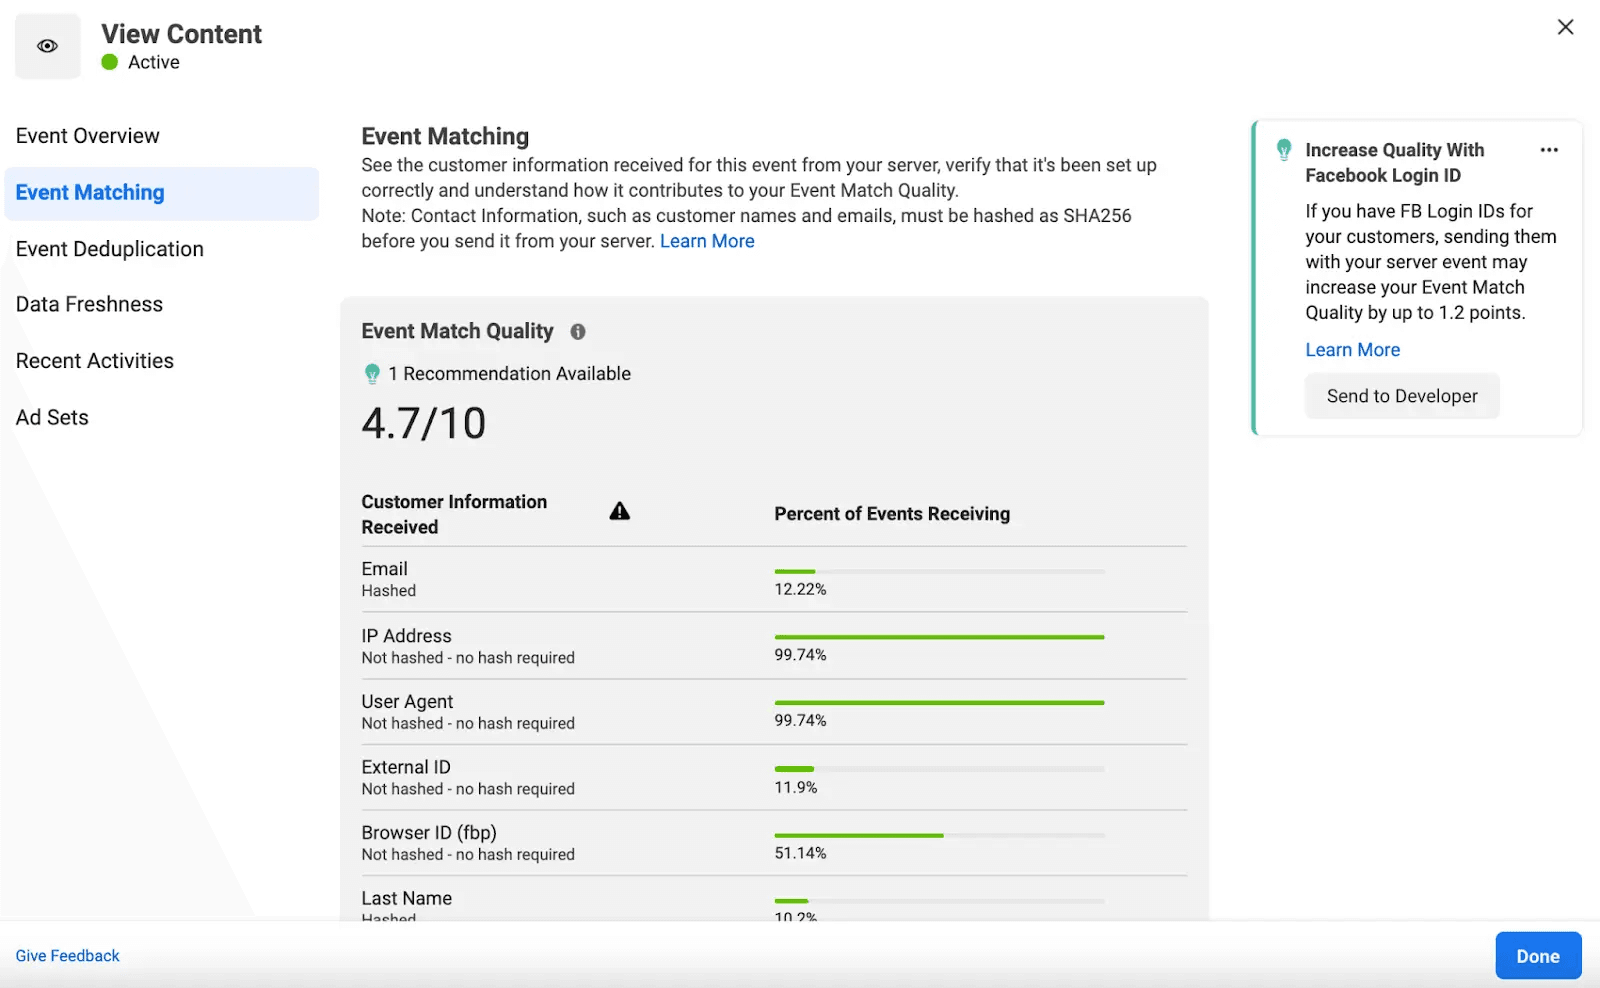Close the View Content dialog

[1565, 27]
